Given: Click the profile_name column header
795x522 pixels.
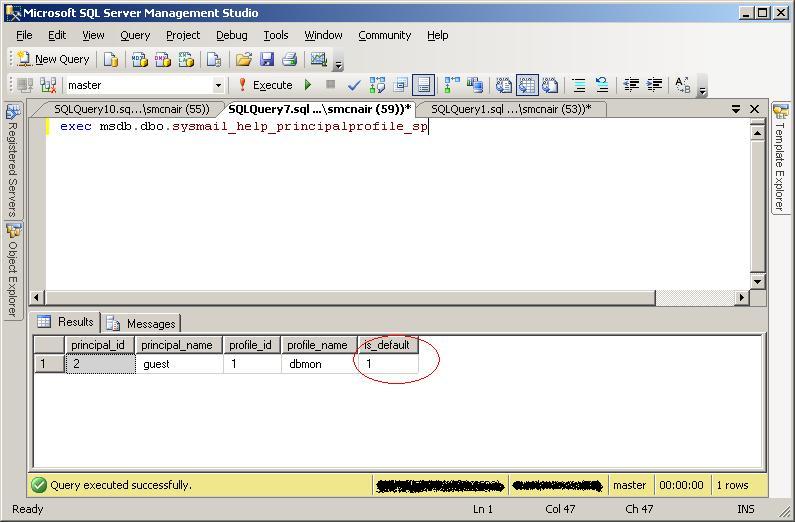Looking at the screenshot, I should point(317,345).
